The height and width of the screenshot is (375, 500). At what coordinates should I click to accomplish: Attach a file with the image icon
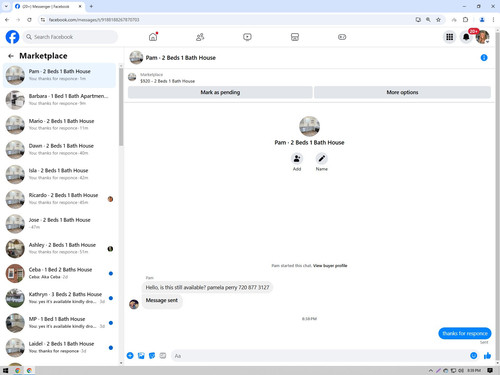click(141, 356)
